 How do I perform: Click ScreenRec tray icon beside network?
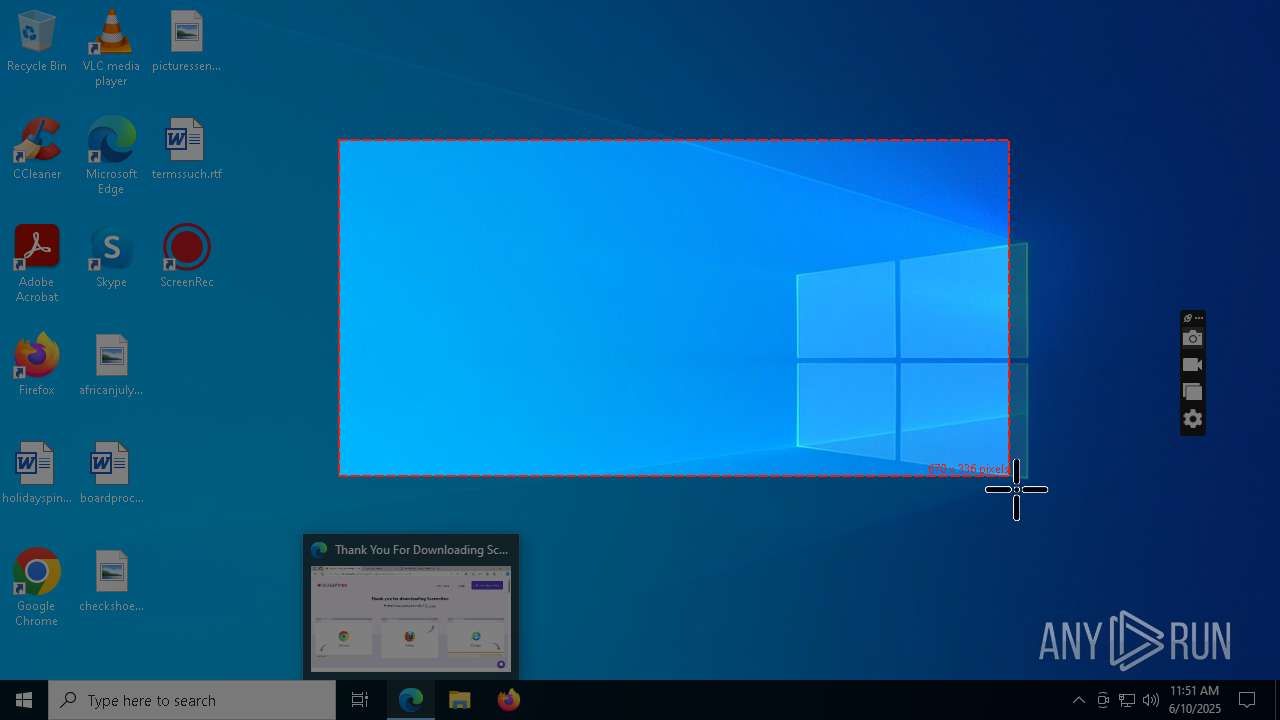1103,700
